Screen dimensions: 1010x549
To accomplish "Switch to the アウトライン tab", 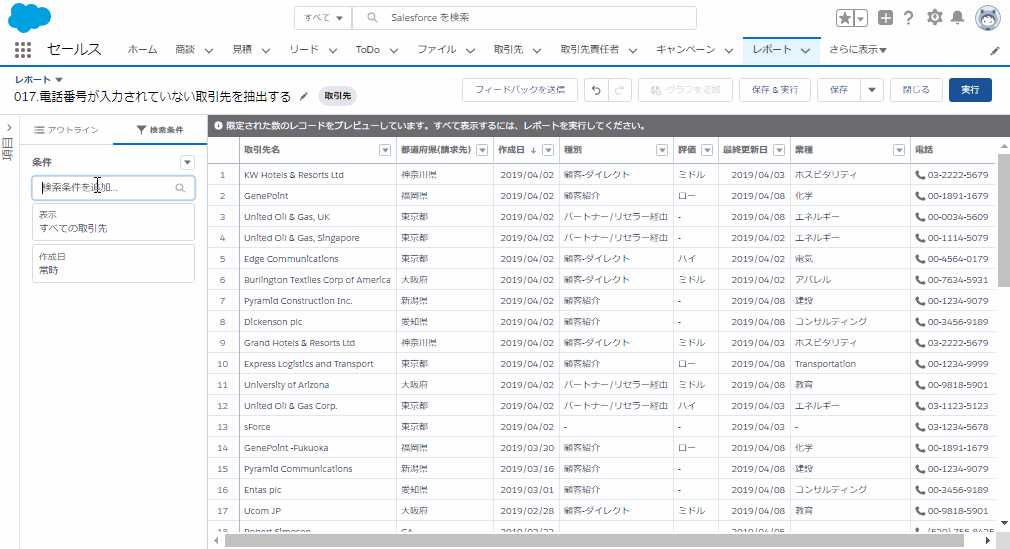I will (x=66, y=130).
